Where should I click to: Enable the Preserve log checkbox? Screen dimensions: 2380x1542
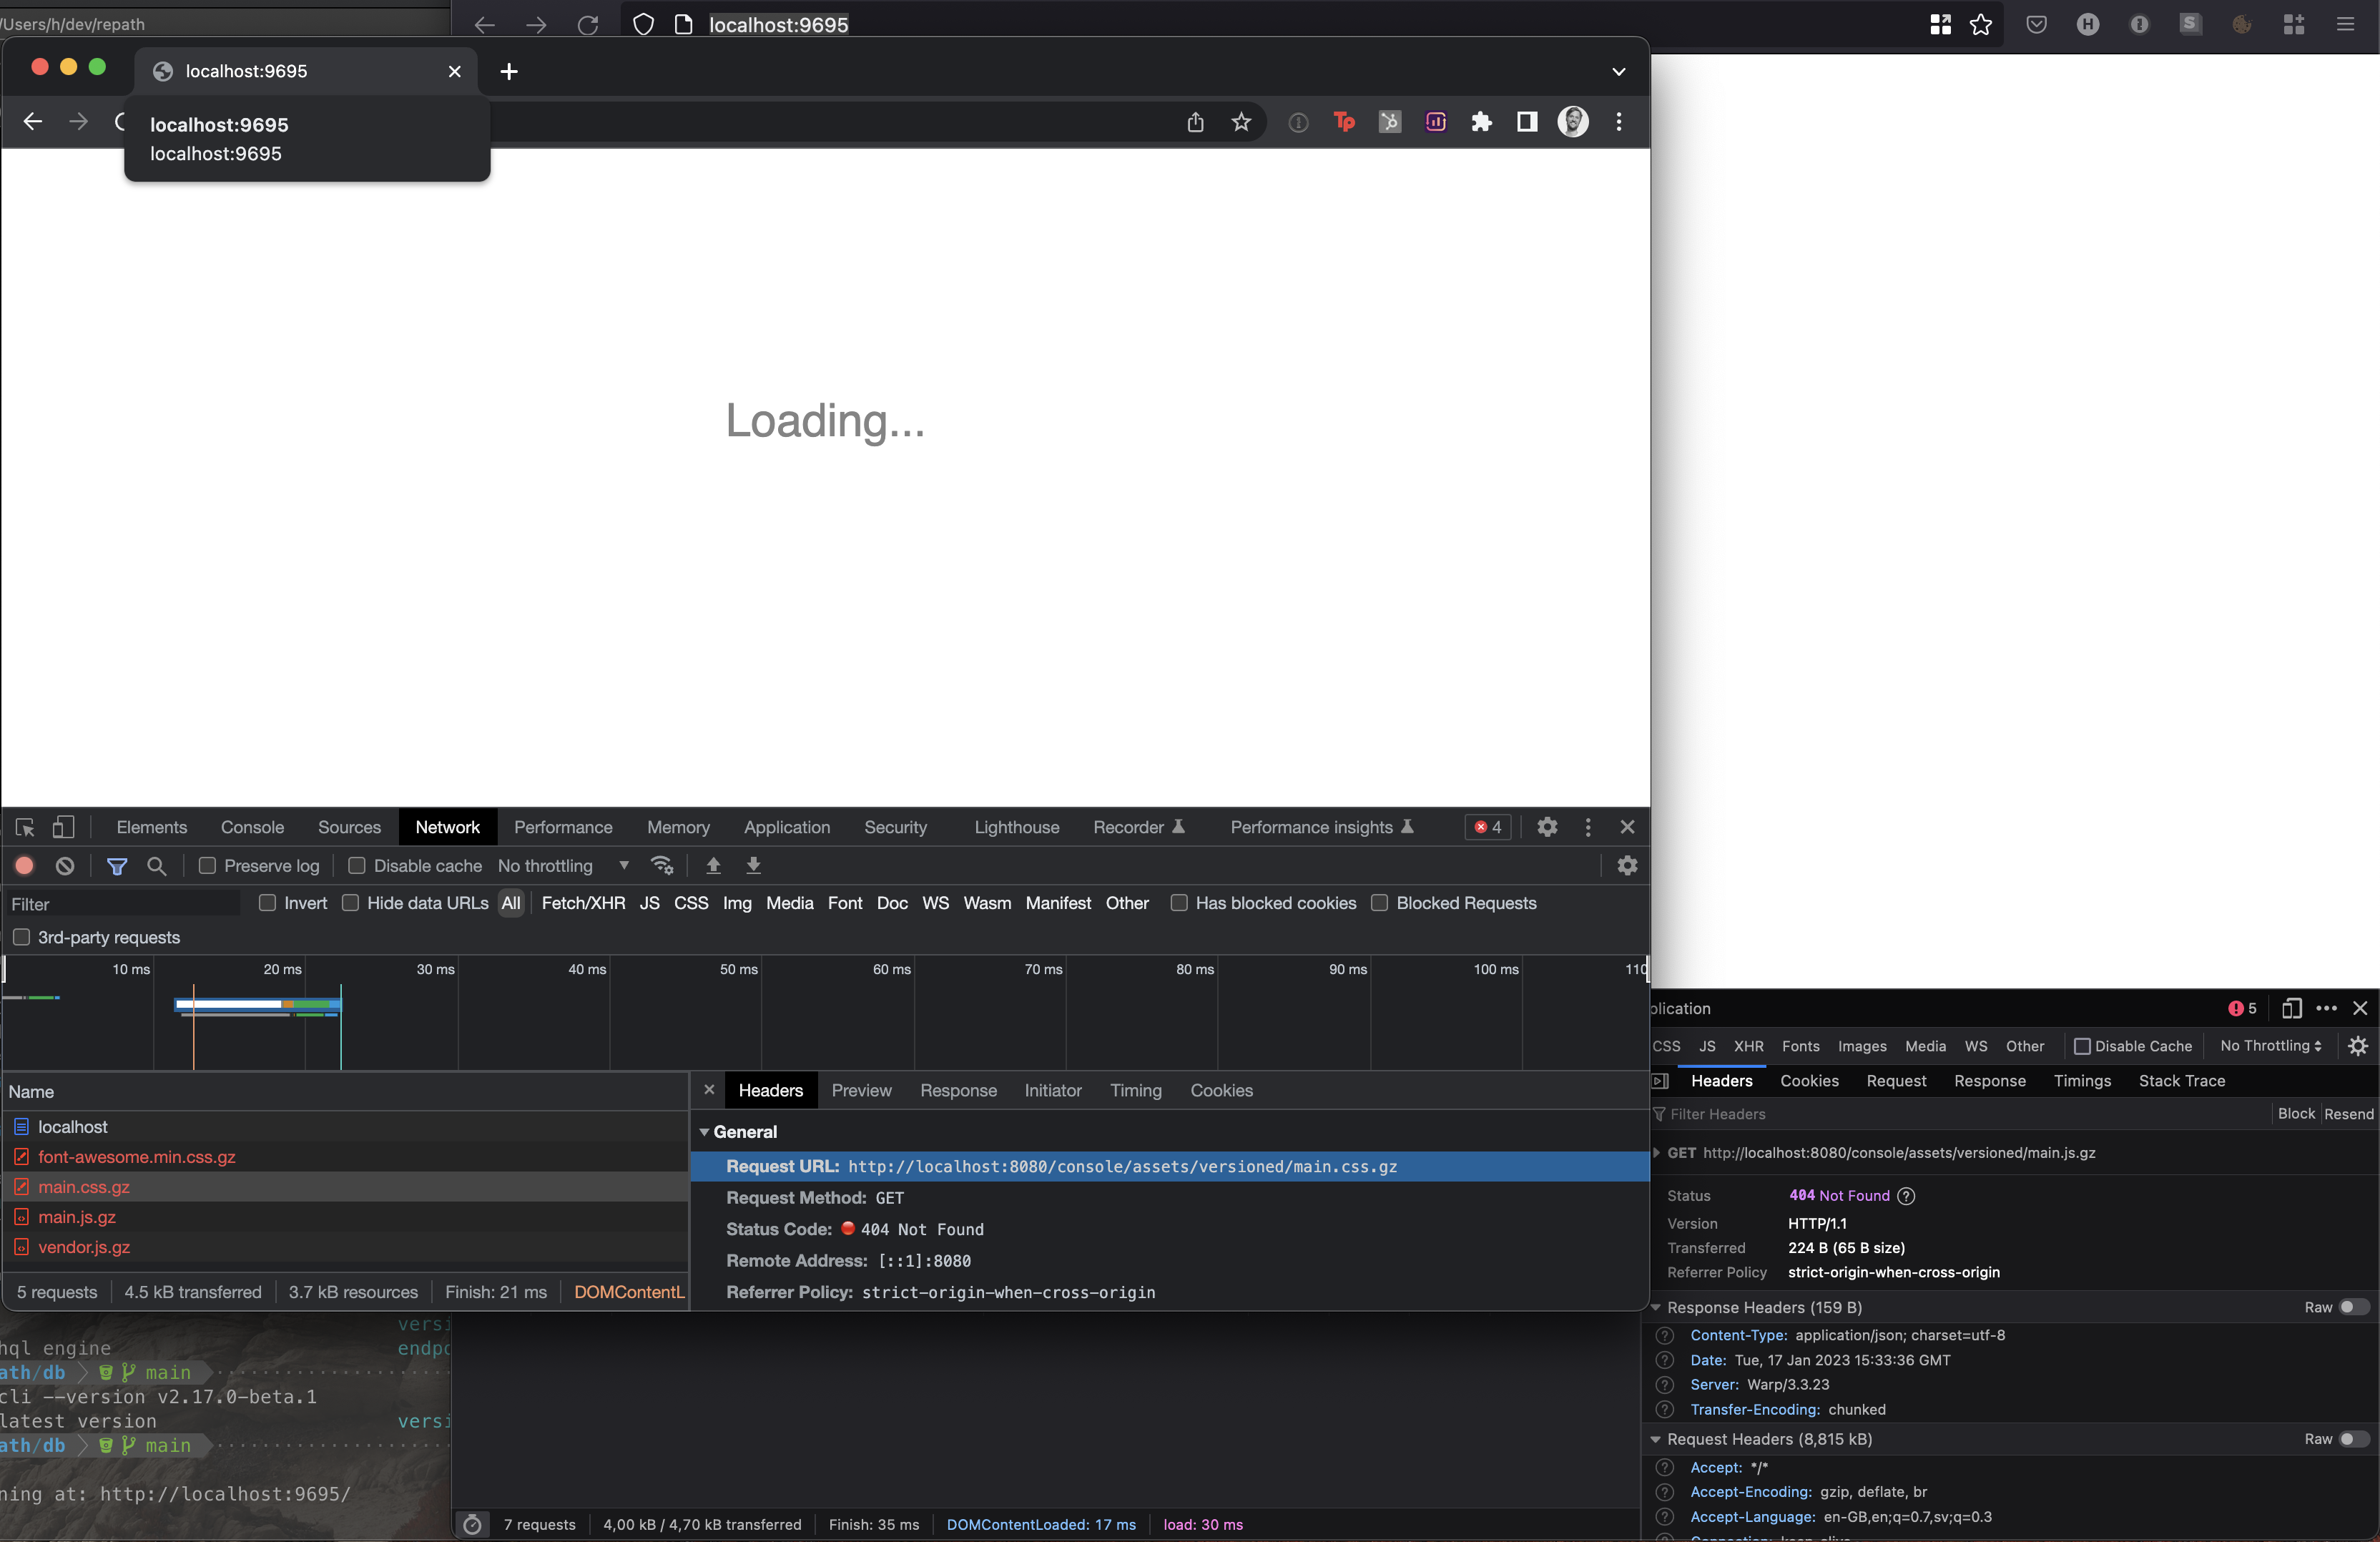pyautogui.click(x=206, y=866)
